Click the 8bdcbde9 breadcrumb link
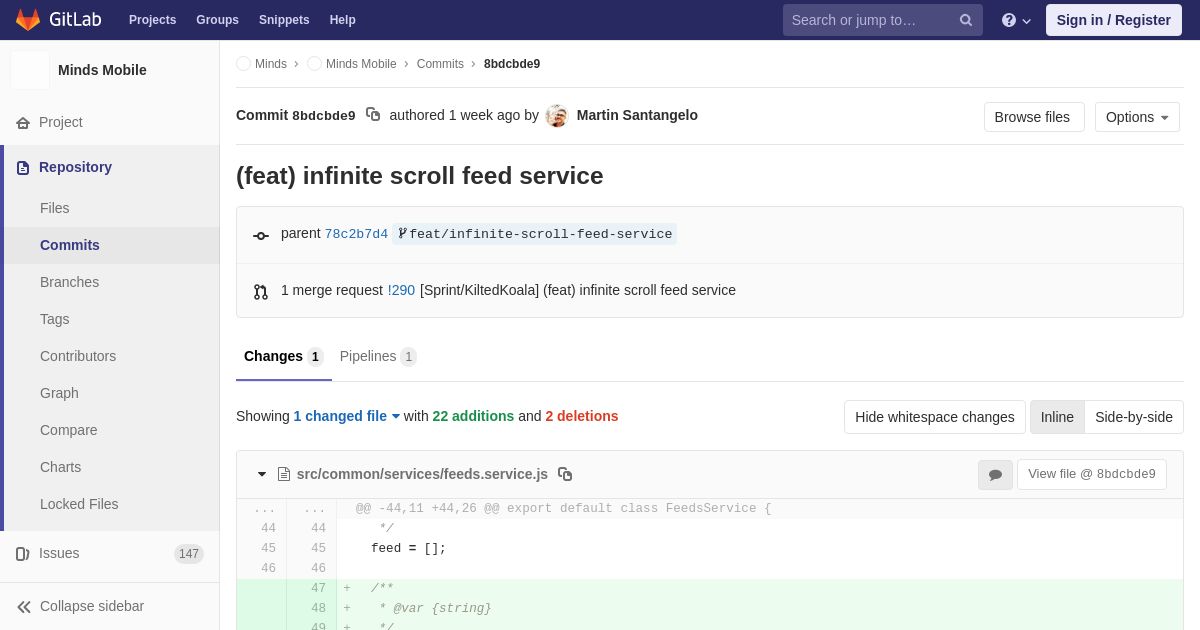The height and width of the screenshot is (630, 1200). click(x=512, y=64)
